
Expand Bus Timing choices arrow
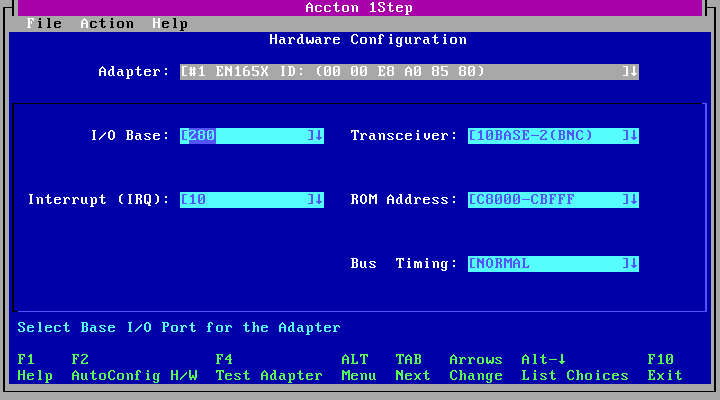pos(633,264)
